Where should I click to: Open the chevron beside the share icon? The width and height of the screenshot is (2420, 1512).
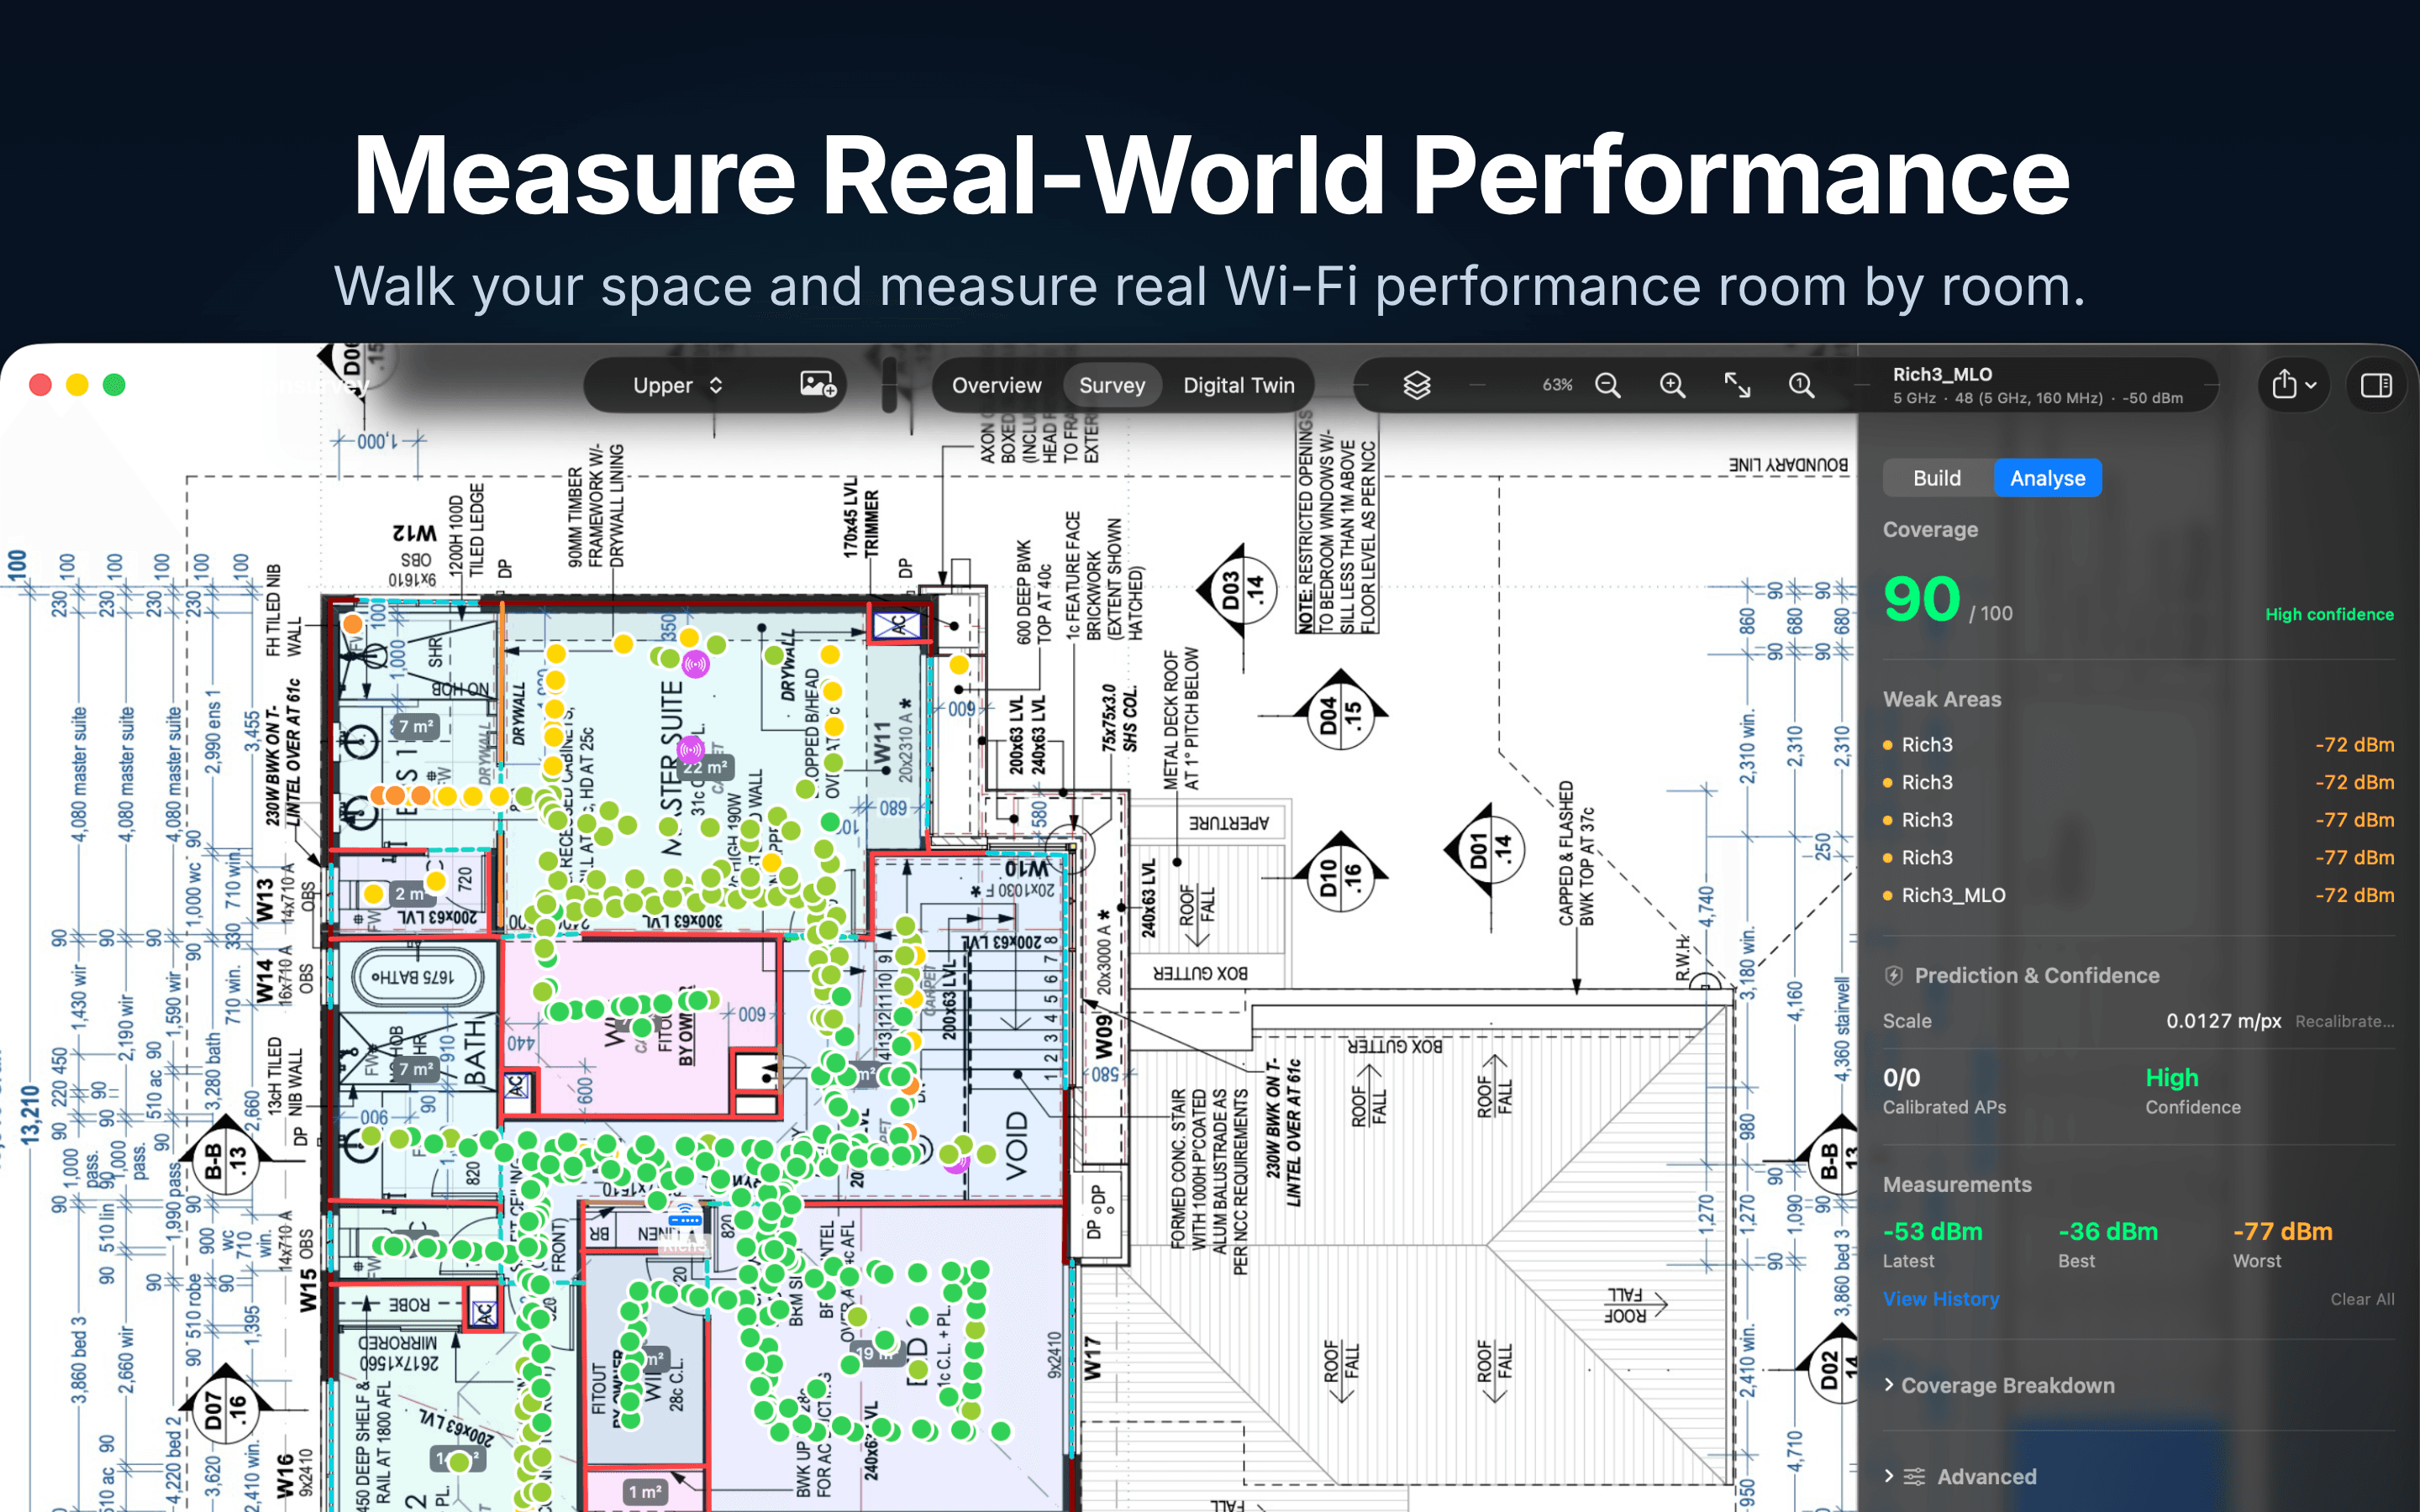[x=2311, y=385]
